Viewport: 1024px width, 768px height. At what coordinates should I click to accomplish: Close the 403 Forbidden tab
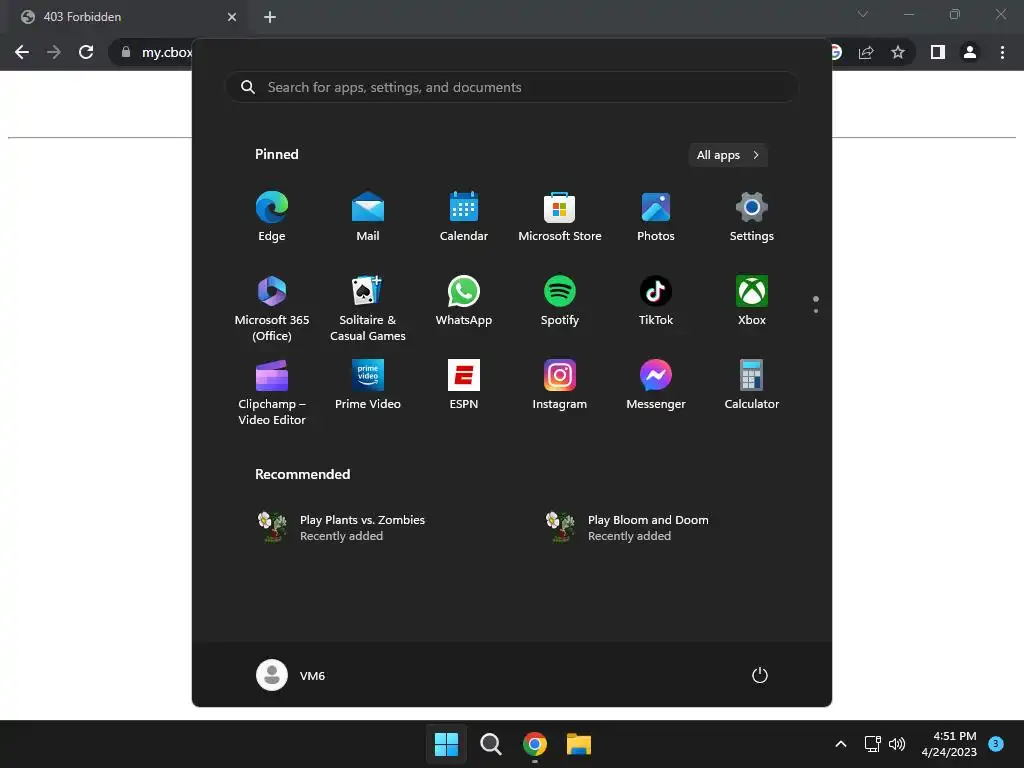point(232,17)
